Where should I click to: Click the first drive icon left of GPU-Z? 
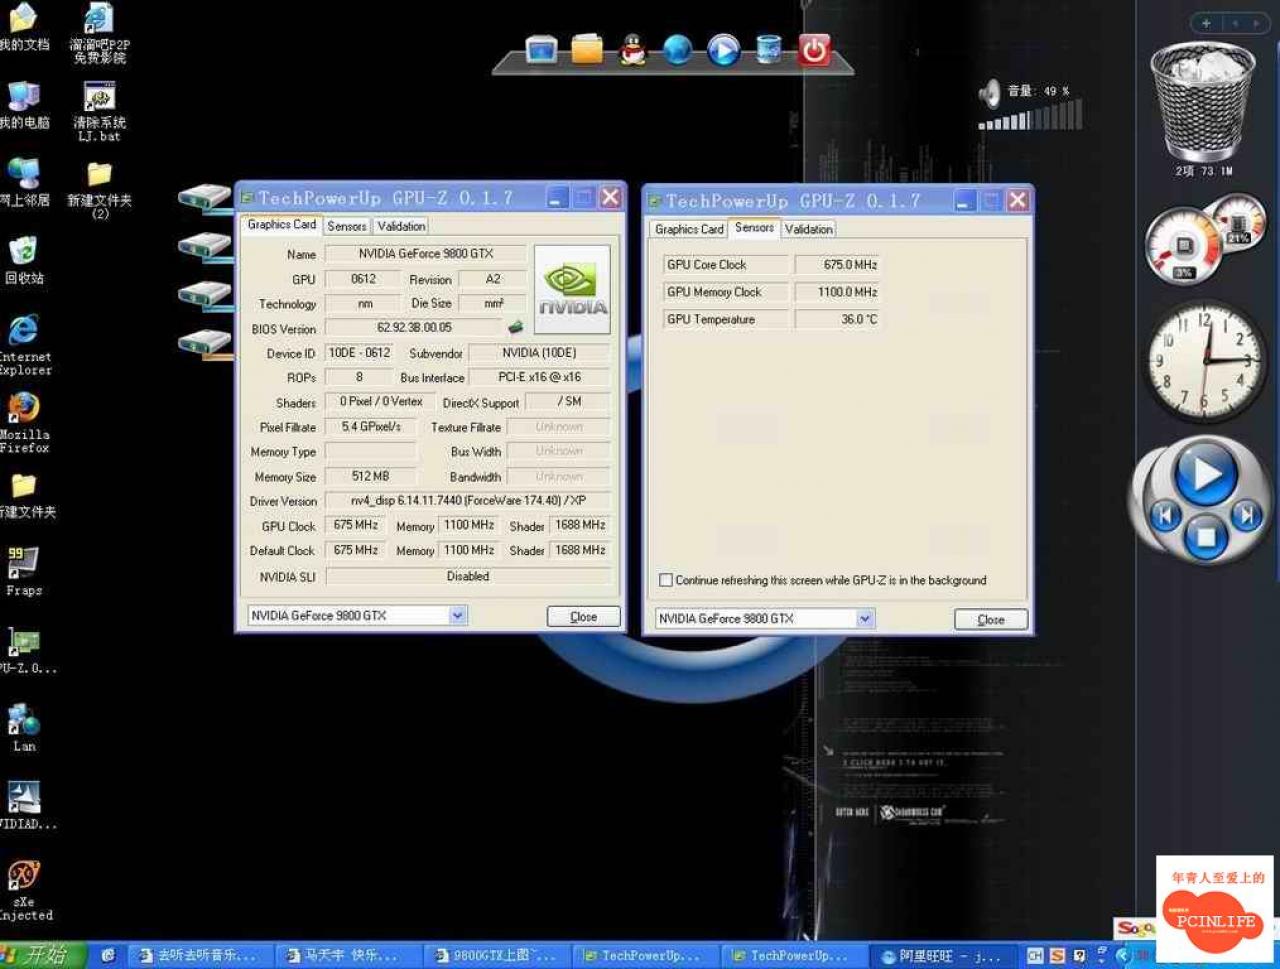205,197
